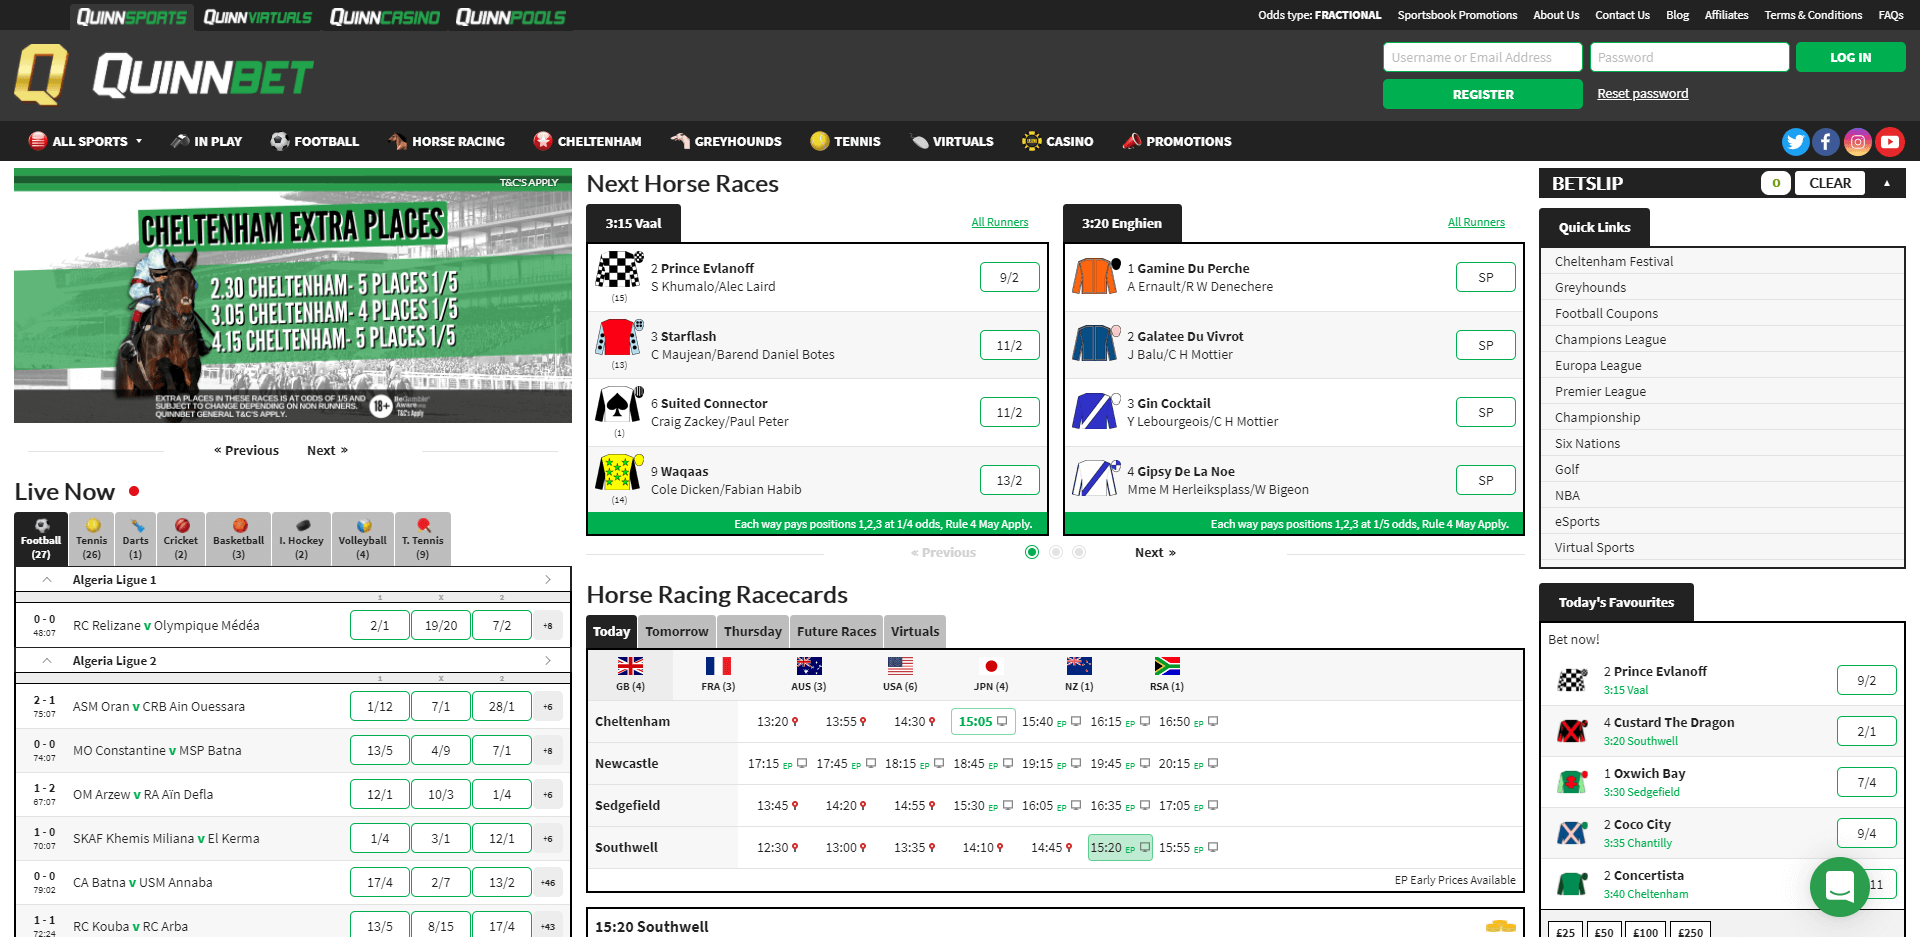Click the Username or Email Address field
Screen dimensions: 1920x937
pos(1482,57)
